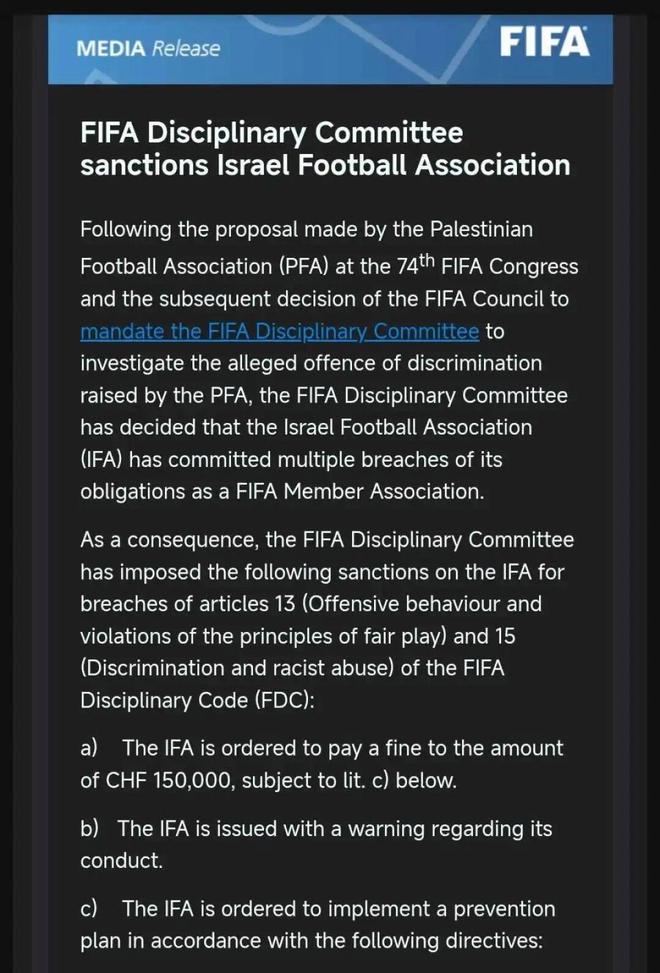Screen dimensions: 660x973
Task: Click sanction item c) about the prevention plan
Action: [x=317, y=924]
